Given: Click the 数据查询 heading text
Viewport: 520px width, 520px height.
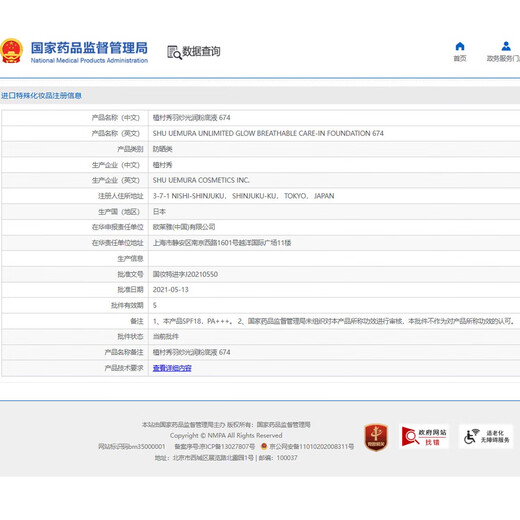Looking at the screenshot, I should tap(201, 51).
